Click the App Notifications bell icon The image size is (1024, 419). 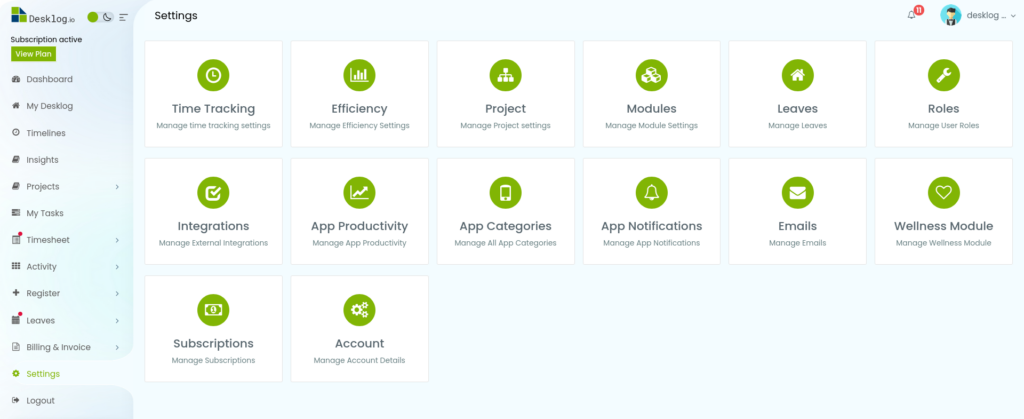[x=651, y=193]
